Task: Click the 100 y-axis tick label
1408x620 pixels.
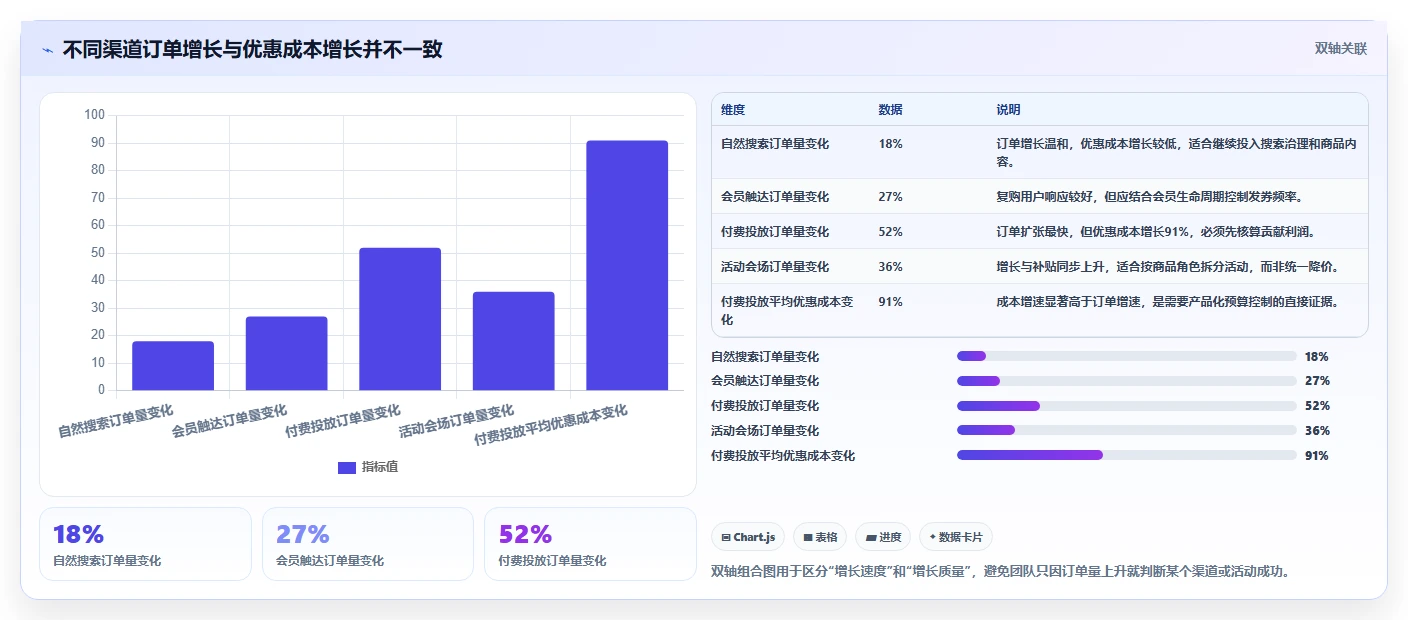Action: click(95, 115)
